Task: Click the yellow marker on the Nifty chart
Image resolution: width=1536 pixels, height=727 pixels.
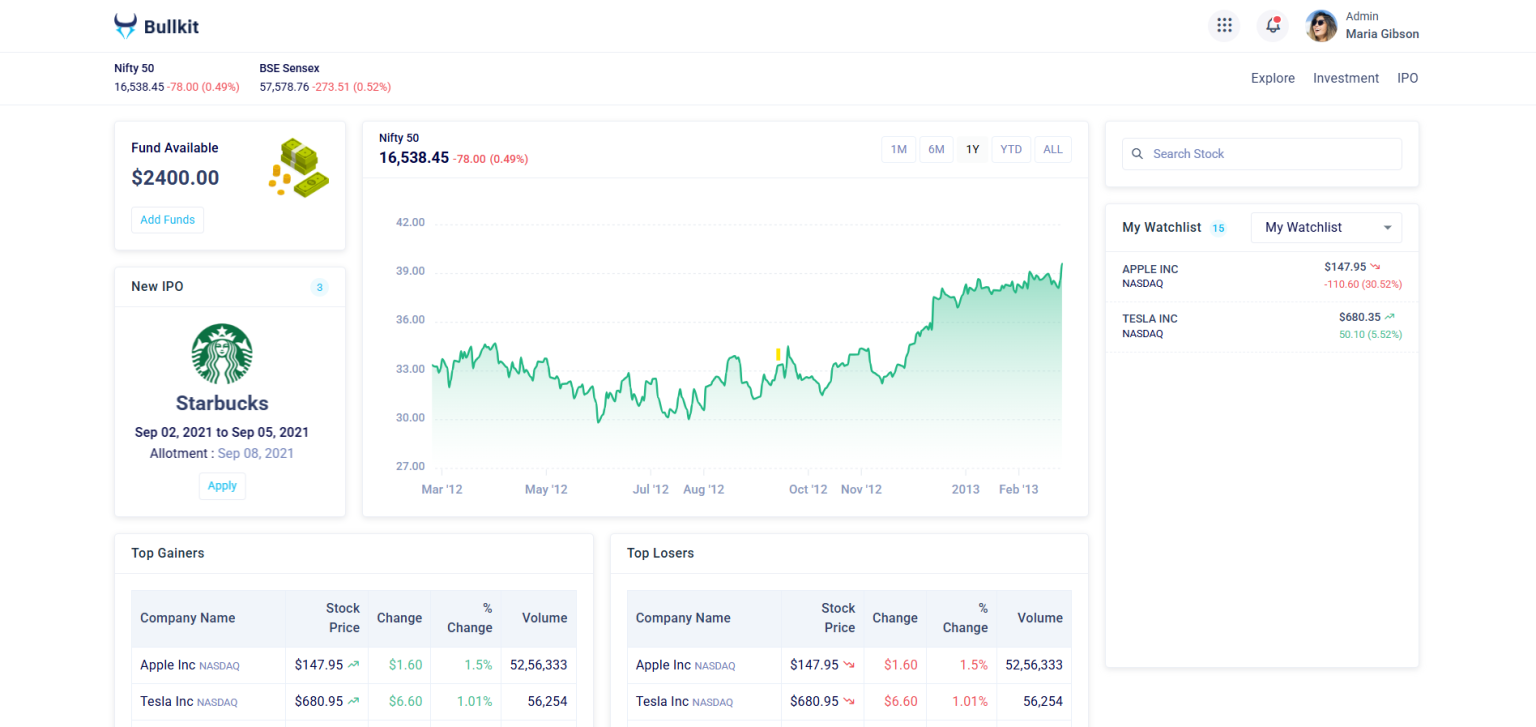Action: point(777,354)
